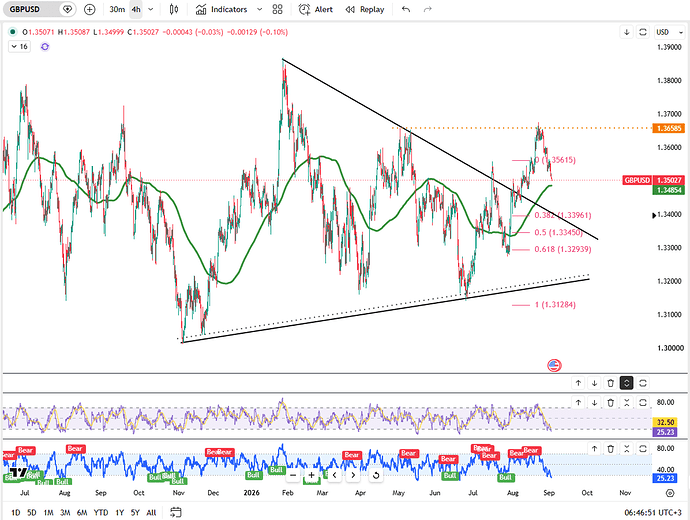Click the diamond icon beside GBPUSD

(67, 9)
